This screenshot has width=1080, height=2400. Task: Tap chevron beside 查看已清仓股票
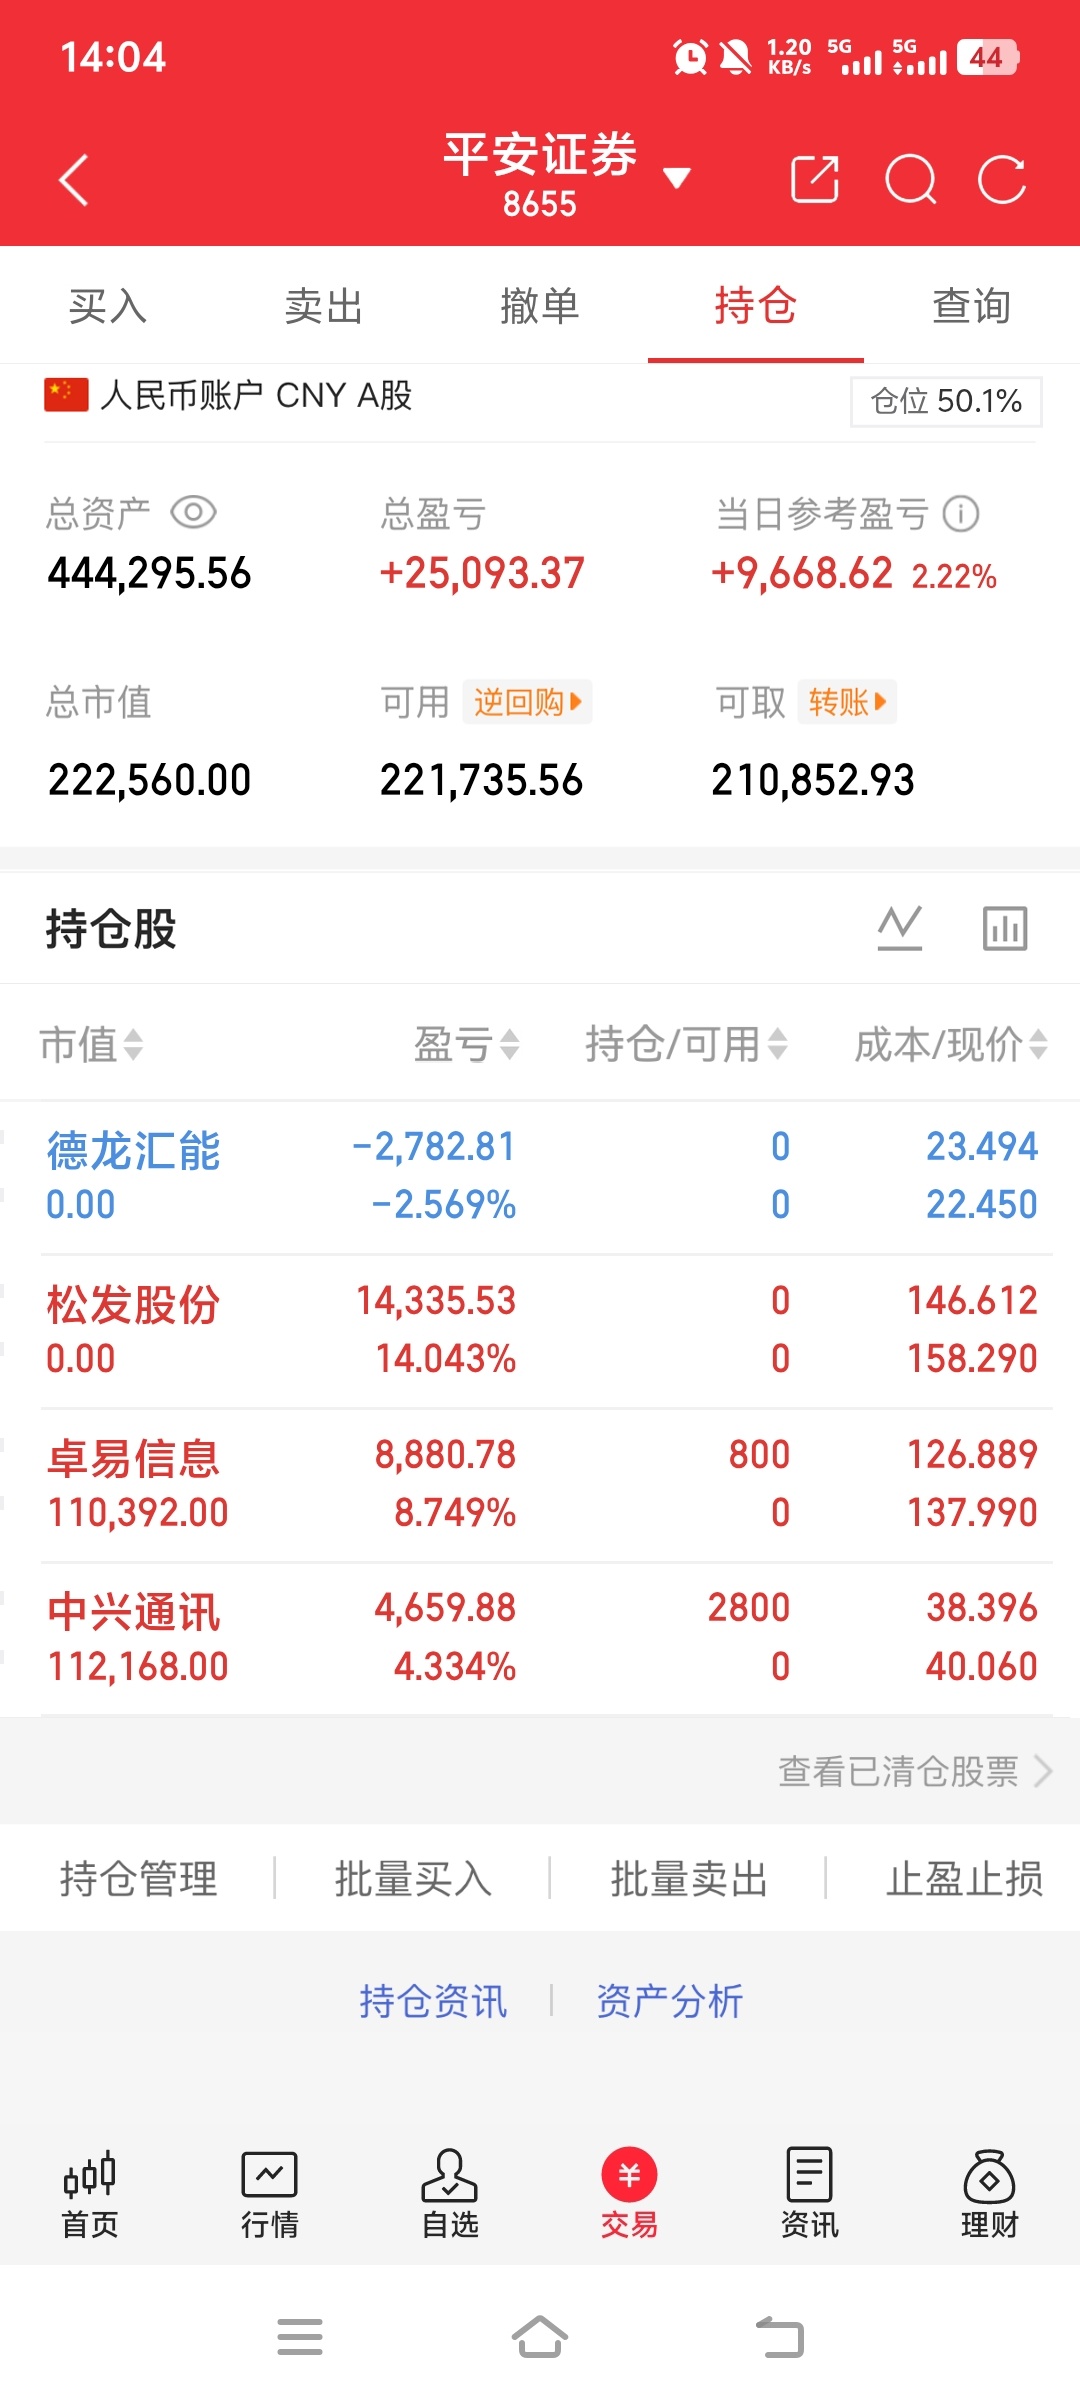pos(1043,1771)
